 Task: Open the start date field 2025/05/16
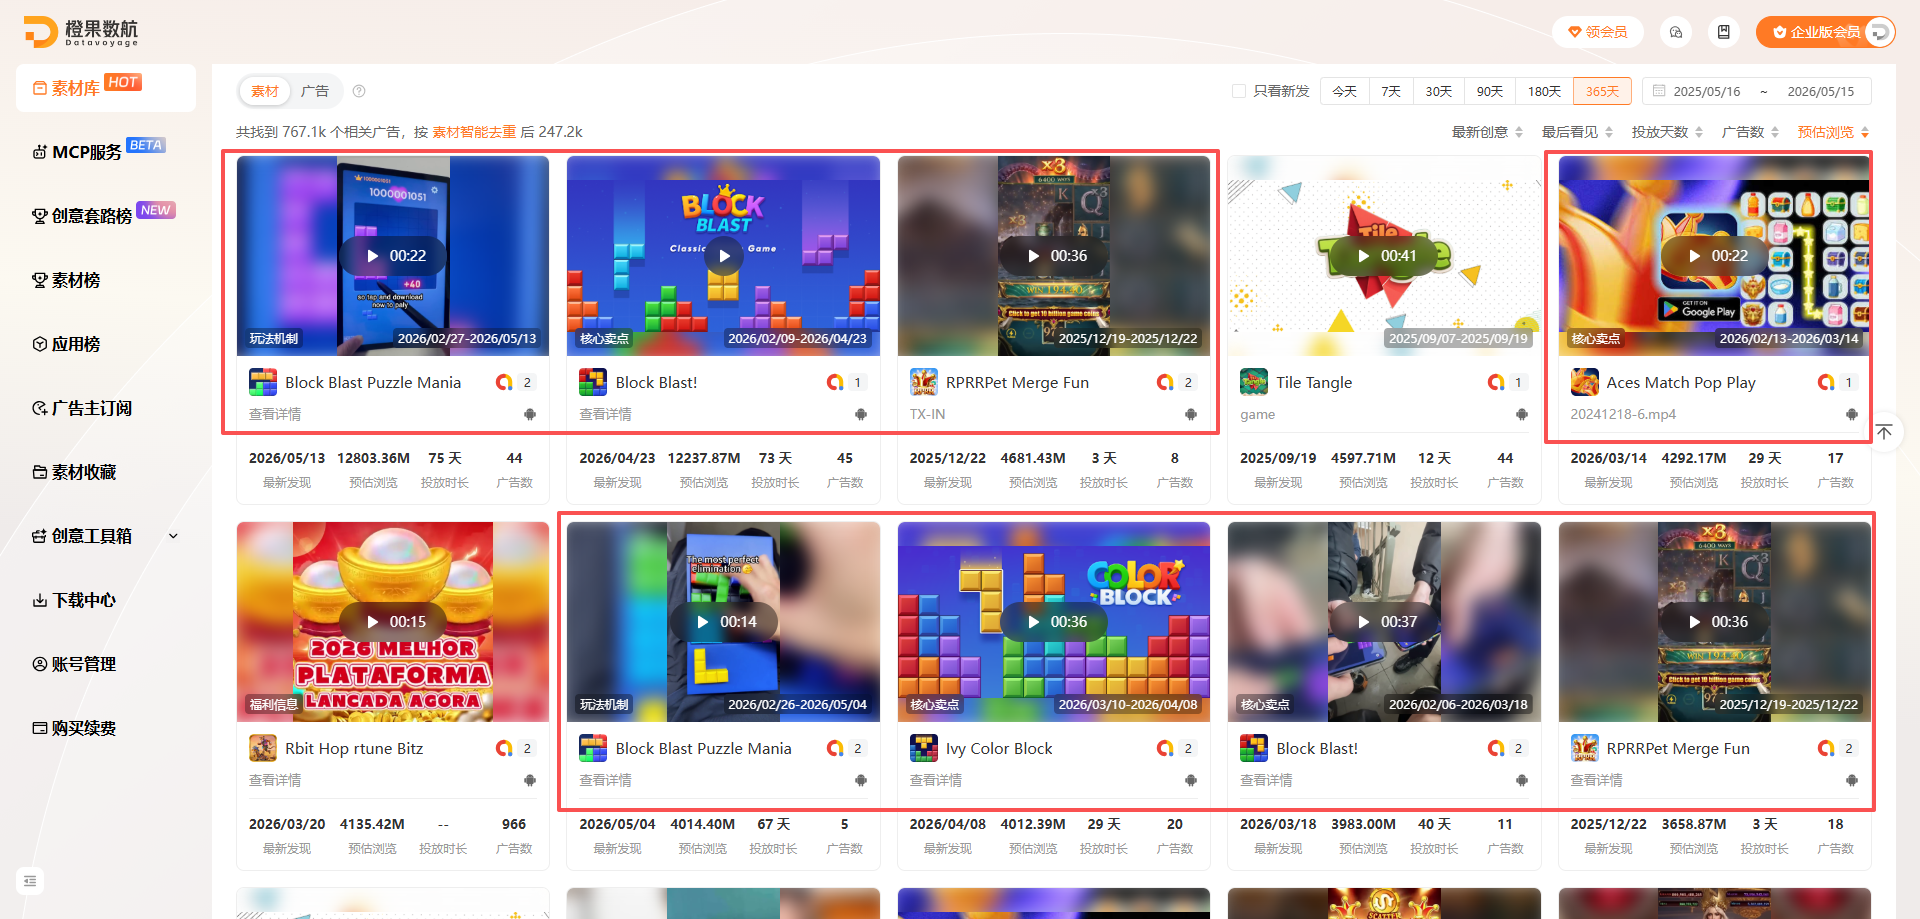[1707, 91]
